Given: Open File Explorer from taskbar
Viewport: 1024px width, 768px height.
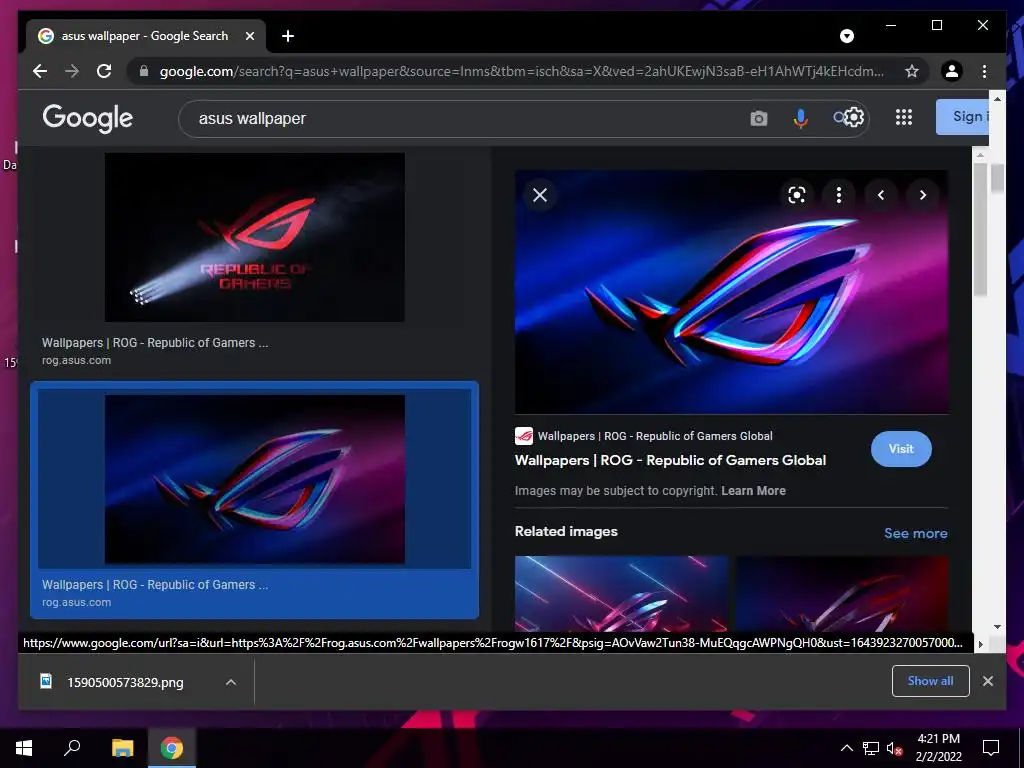Looking at the screenshot, I should click(x=122, y=748).
